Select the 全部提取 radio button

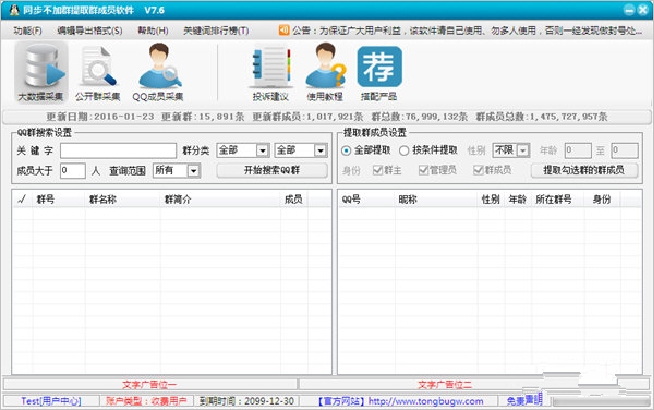[x=346, y=151]
